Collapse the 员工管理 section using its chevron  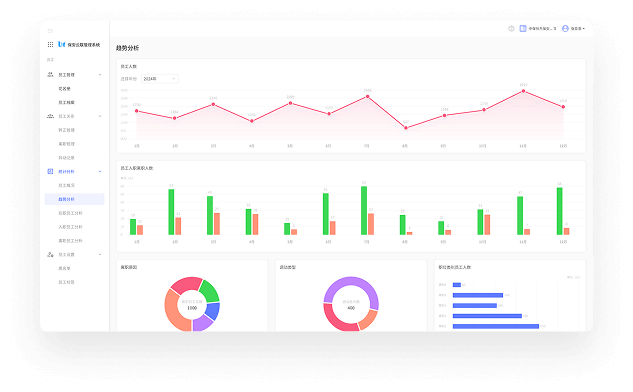tap(100, 75)
